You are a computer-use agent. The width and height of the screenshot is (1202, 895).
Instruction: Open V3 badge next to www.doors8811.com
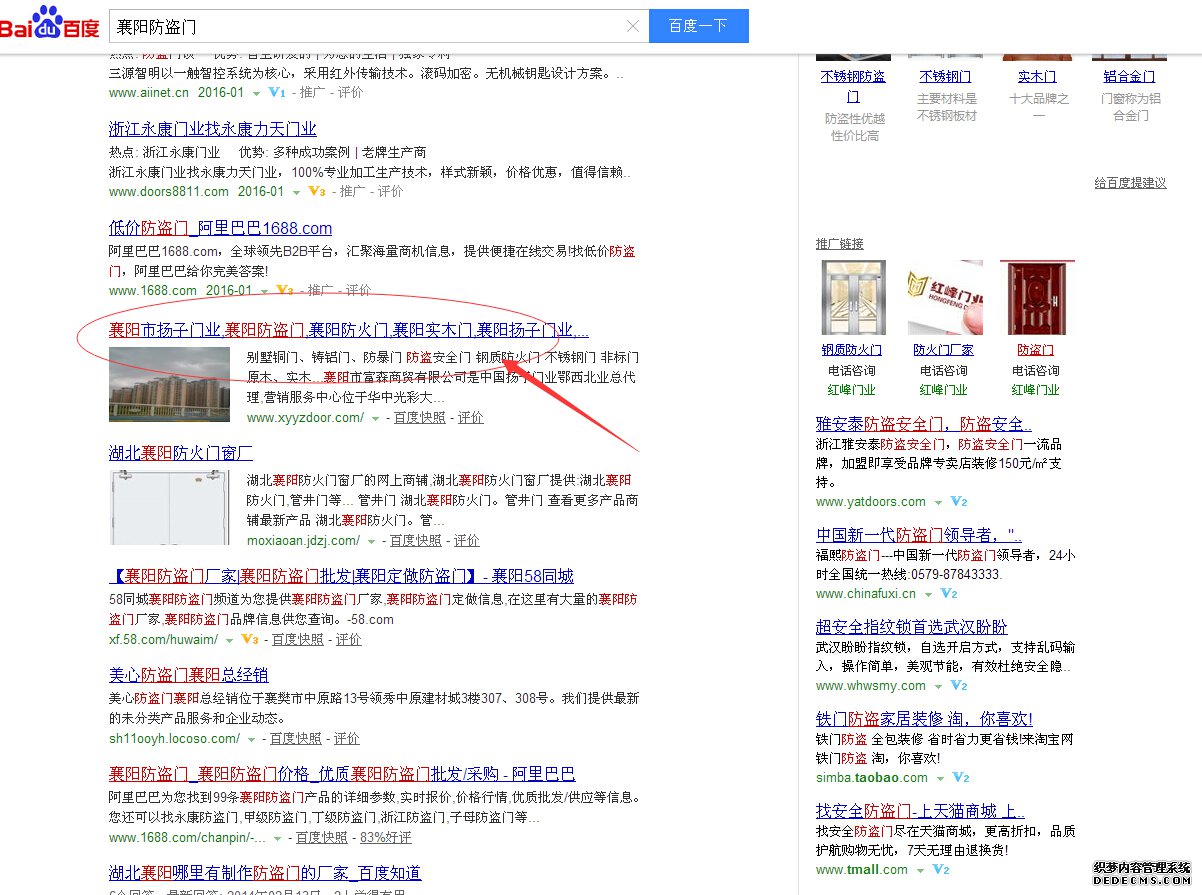tap(317, 191)
